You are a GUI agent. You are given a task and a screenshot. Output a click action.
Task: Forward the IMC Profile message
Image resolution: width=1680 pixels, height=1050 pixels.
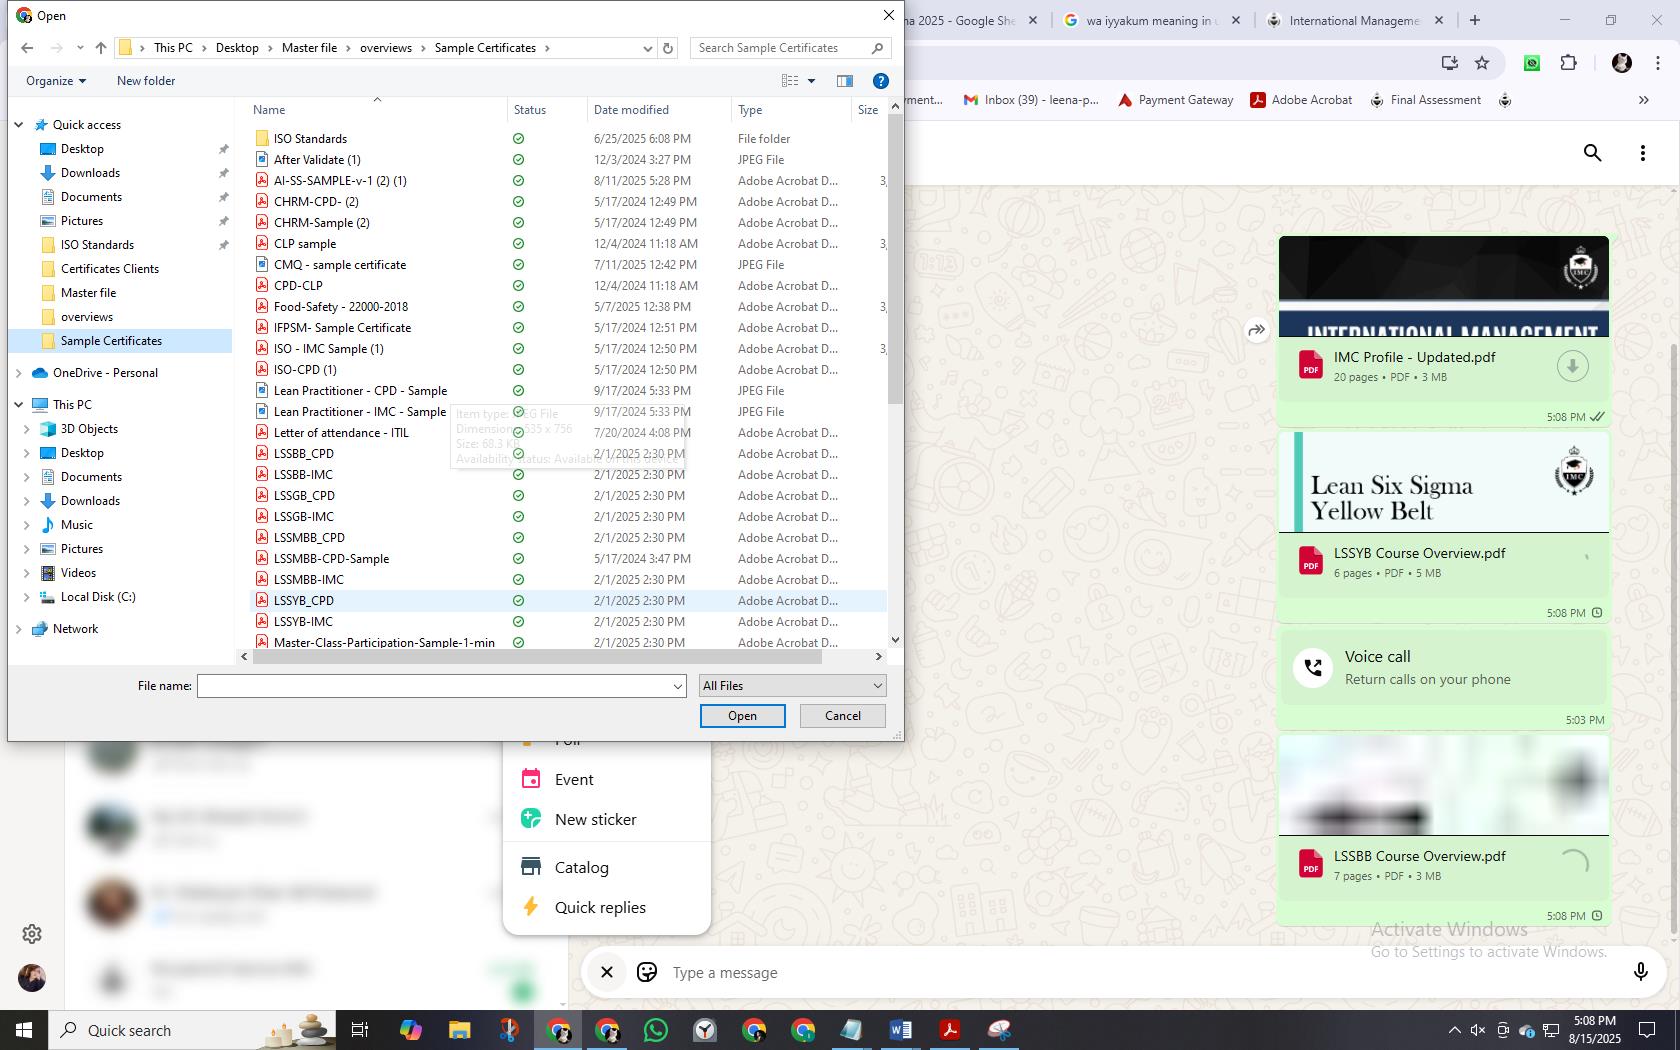pos(1256,330)
